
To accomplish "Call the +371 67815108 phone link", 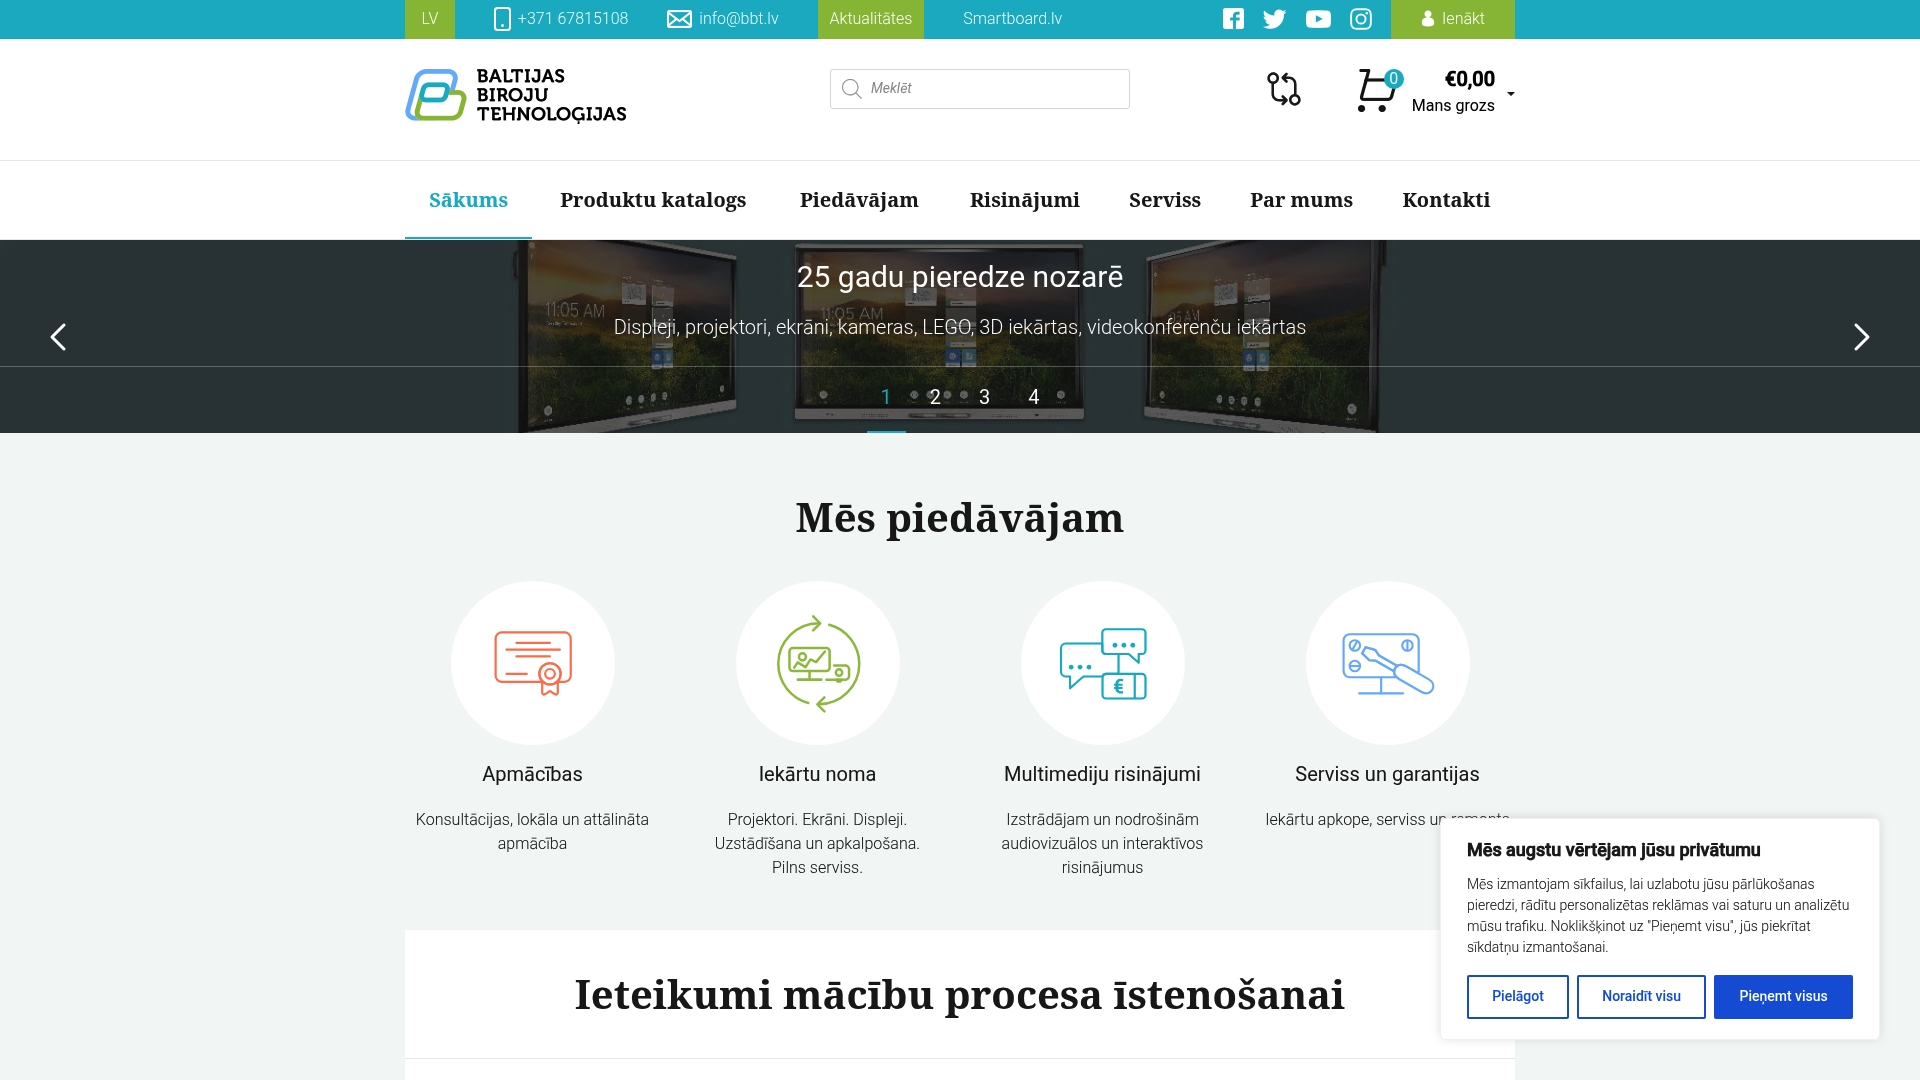I will (x=561, y=19).
